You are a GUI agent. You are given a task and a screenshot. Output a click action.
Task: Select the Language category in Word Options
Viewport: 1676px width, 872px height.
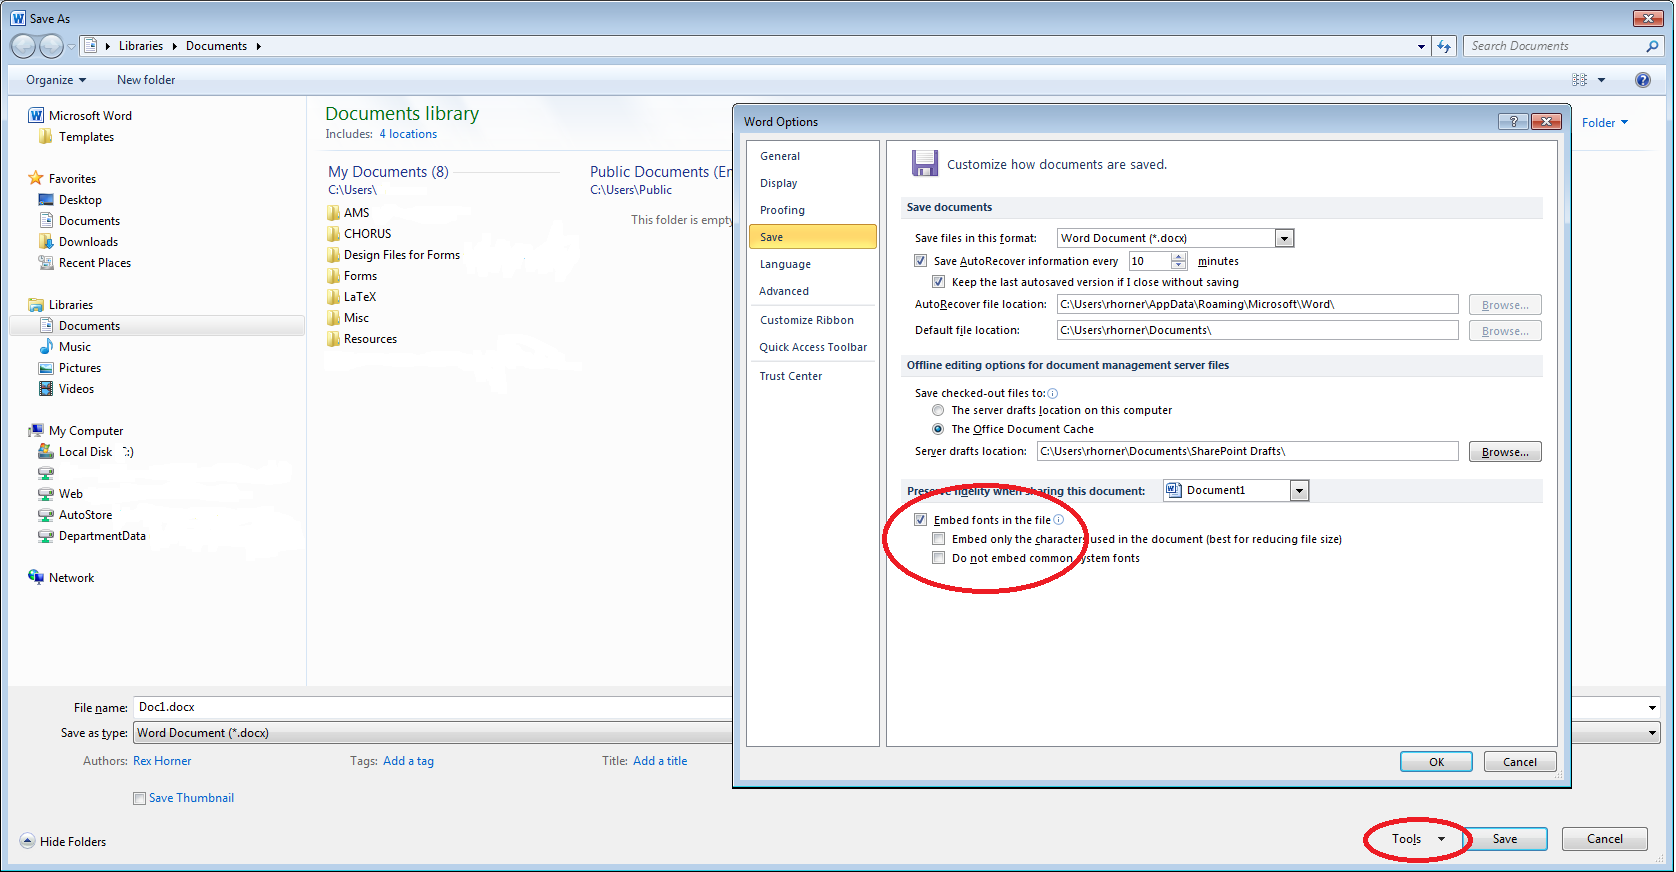click(812, 264)
